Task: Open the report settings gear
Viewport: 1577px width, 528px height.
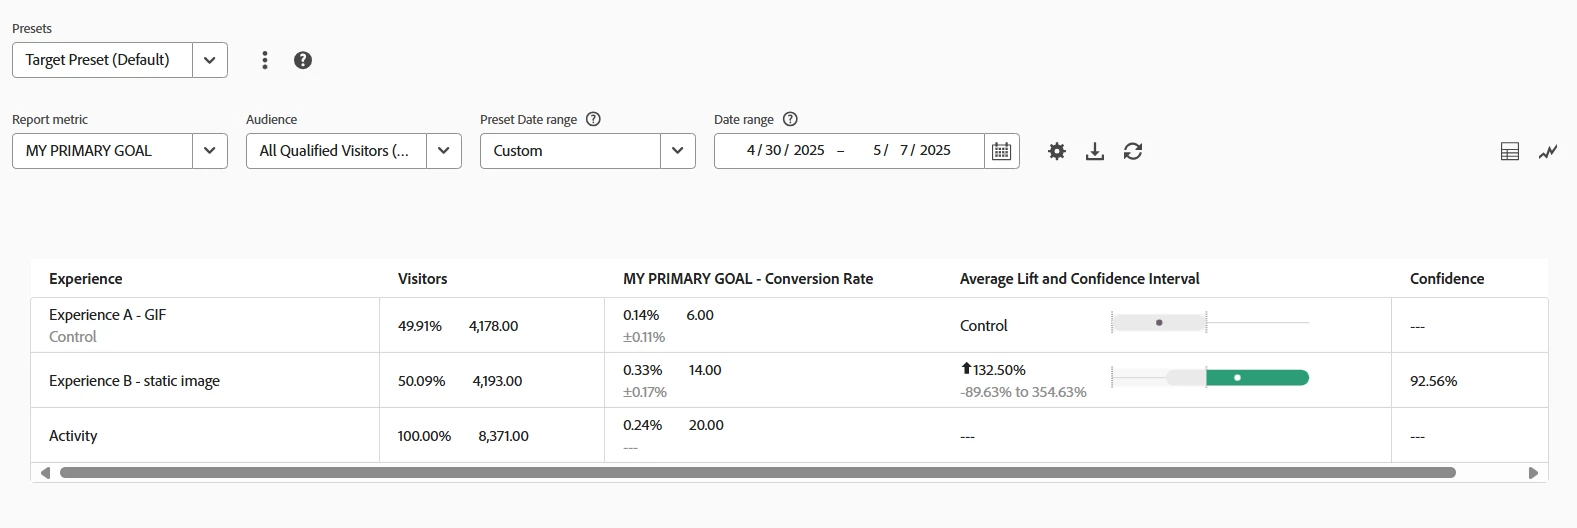Action: point(1057,151)
